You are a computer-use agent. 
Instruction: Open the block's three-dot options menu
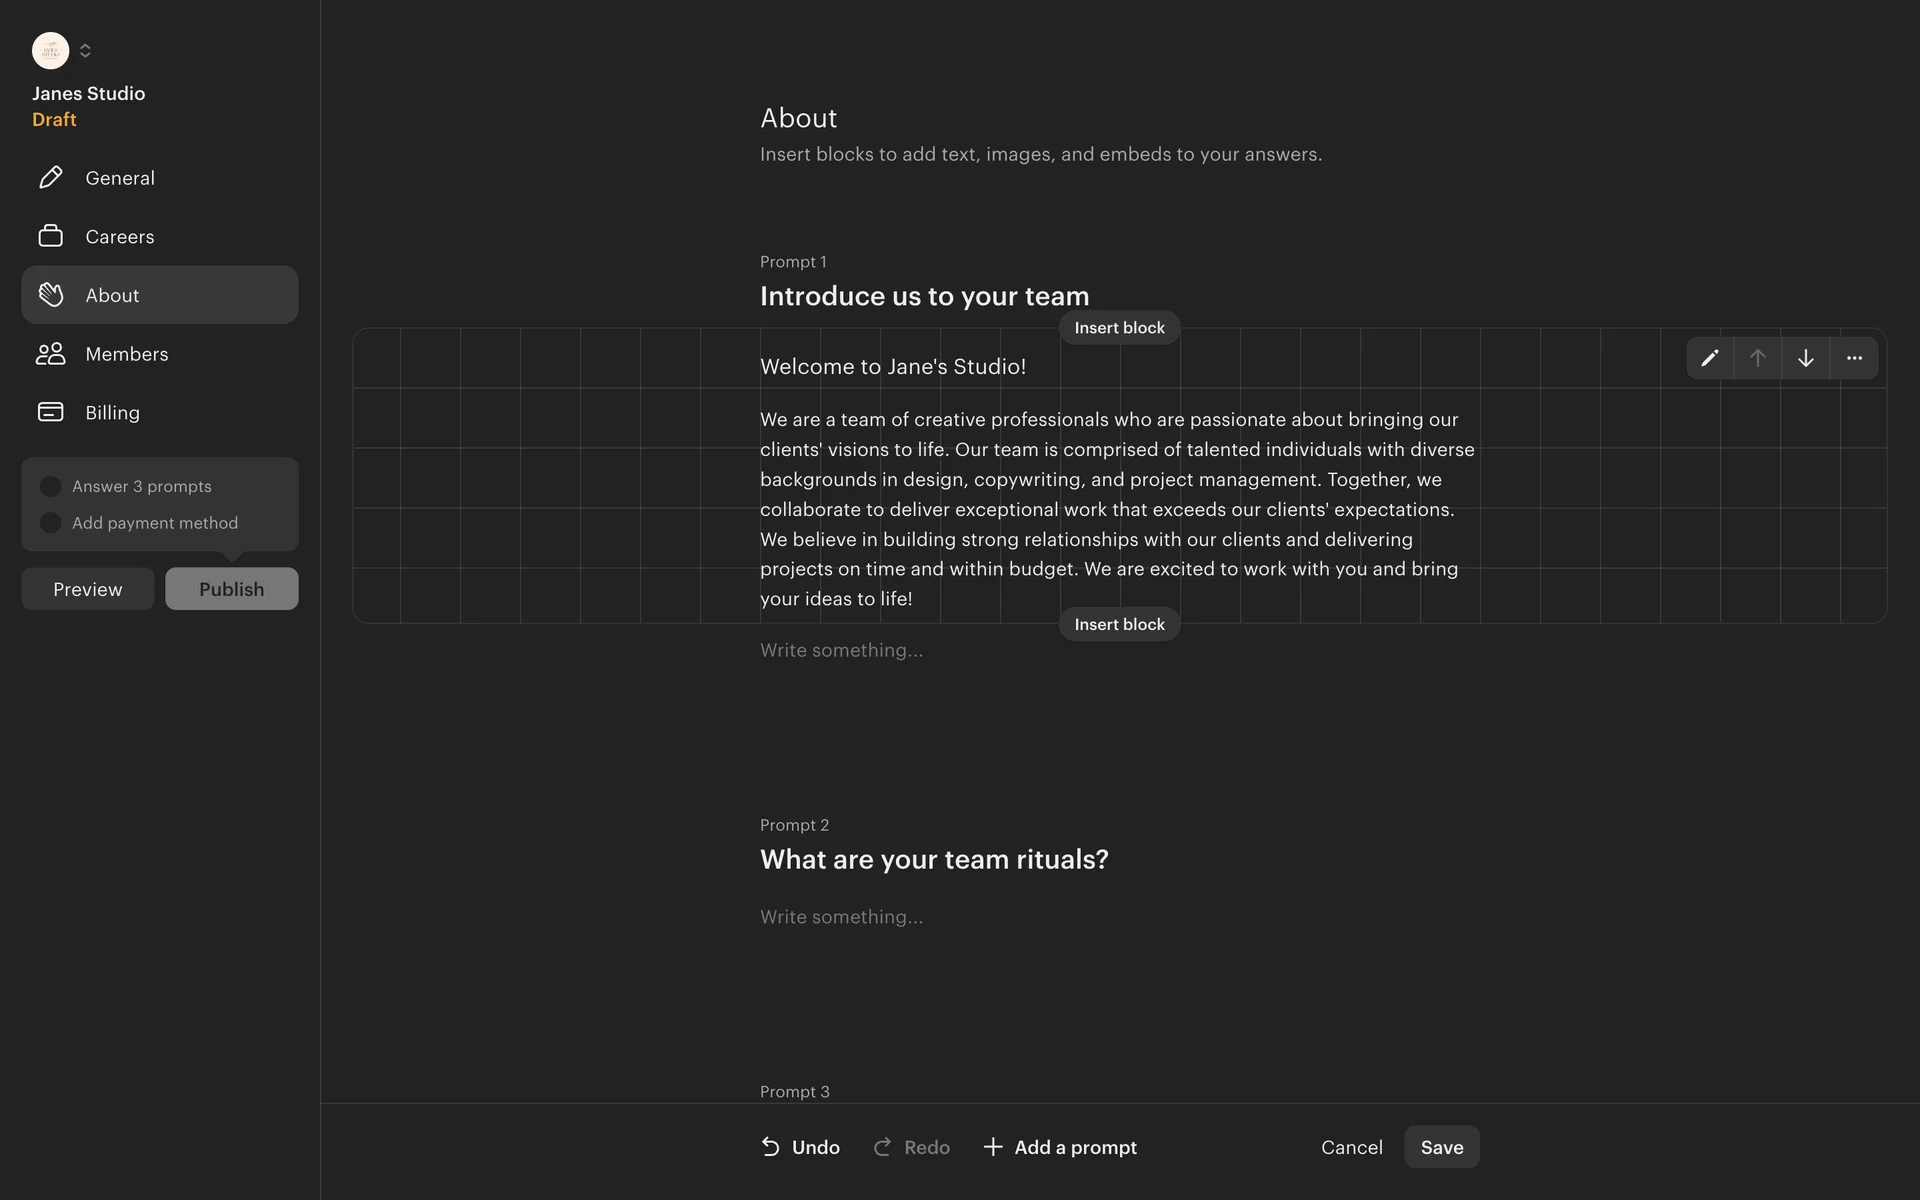pyautogui.click(x=1854, y=358)
